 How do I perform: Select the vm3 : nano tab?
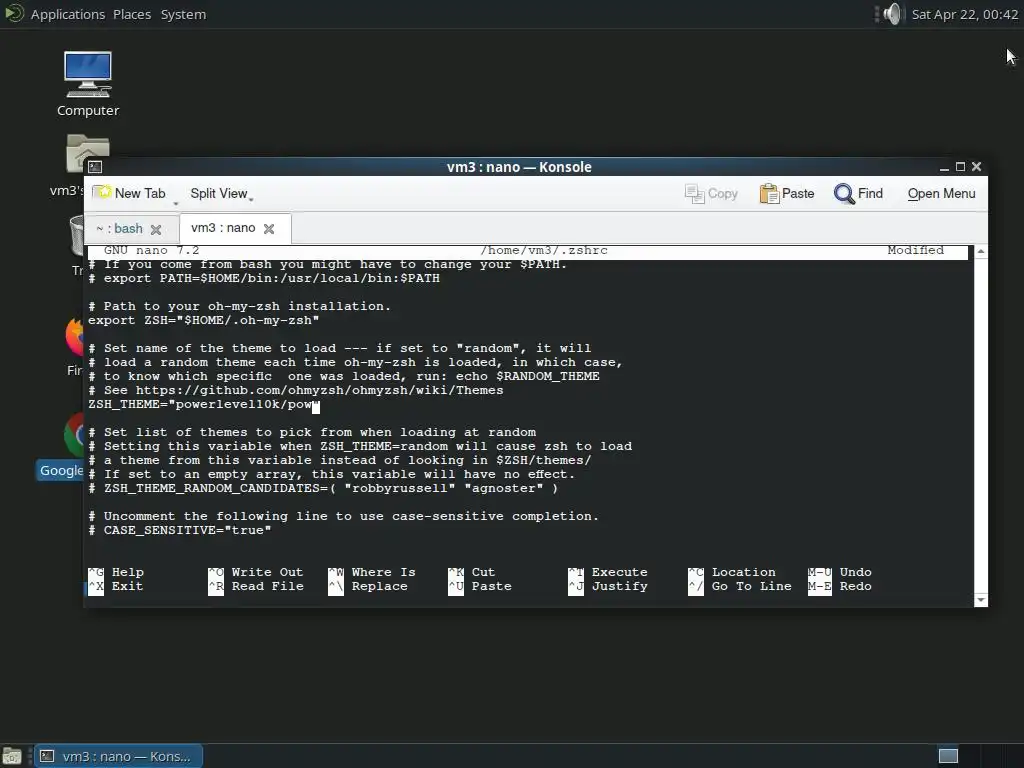click(x=223, y=228)
